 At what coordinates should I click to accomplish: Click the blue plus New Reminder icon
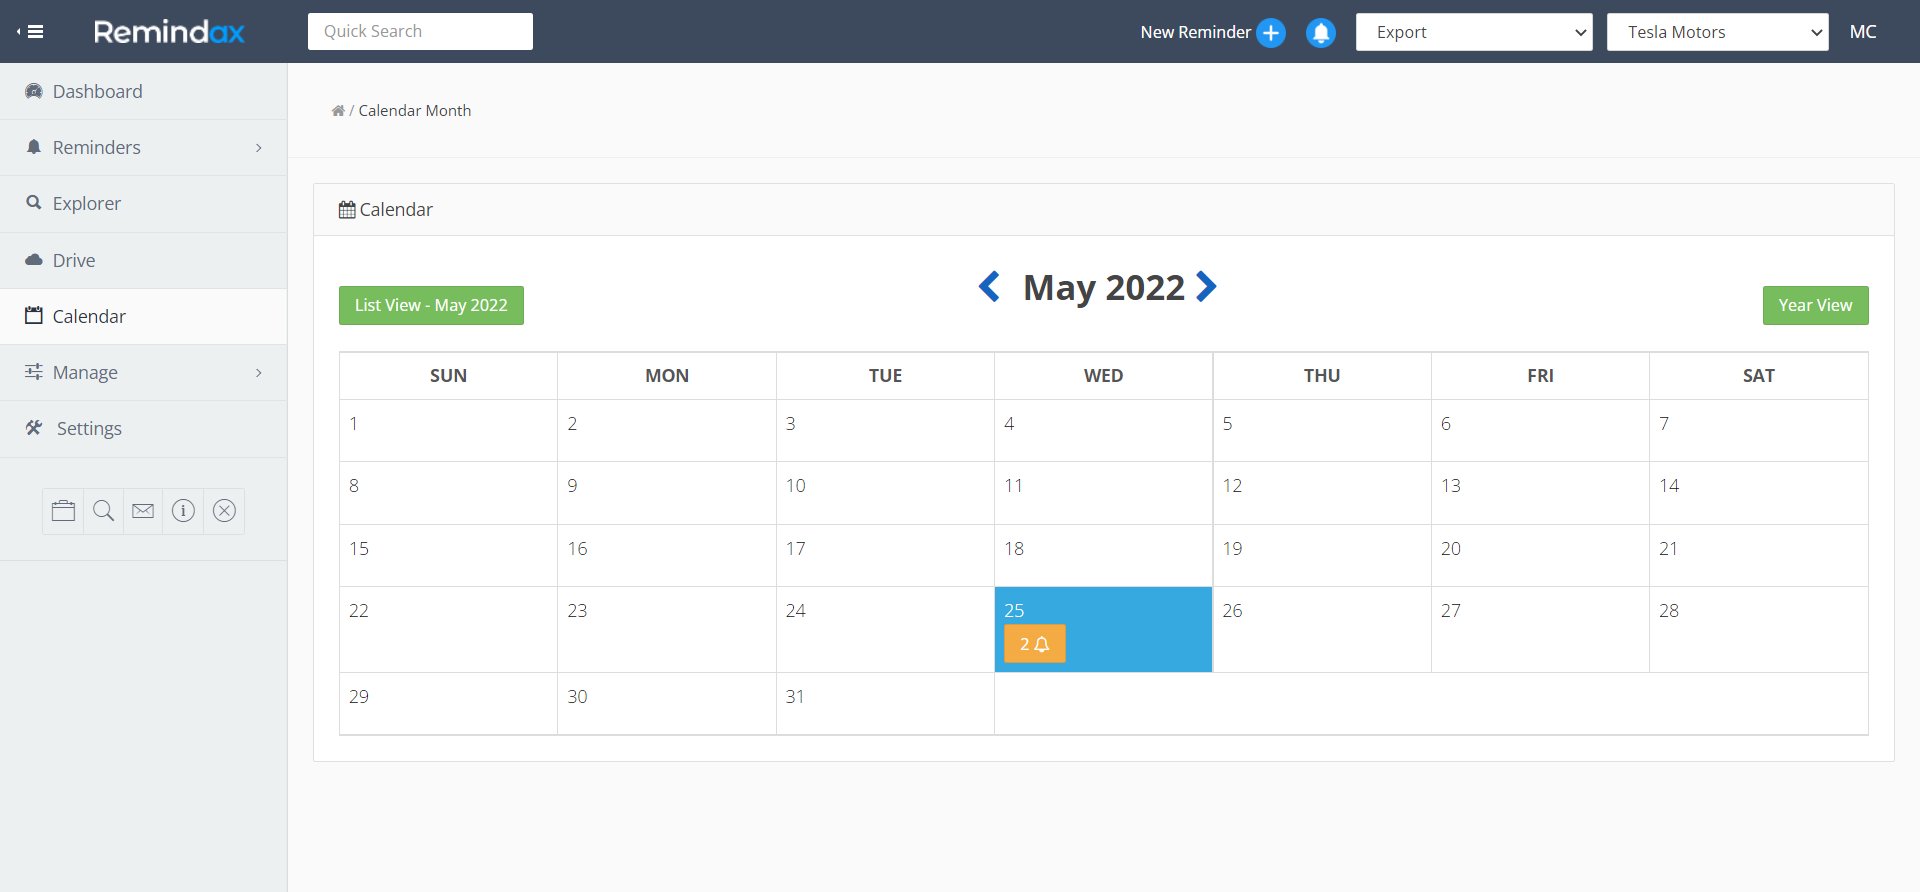click(1271, 33)
